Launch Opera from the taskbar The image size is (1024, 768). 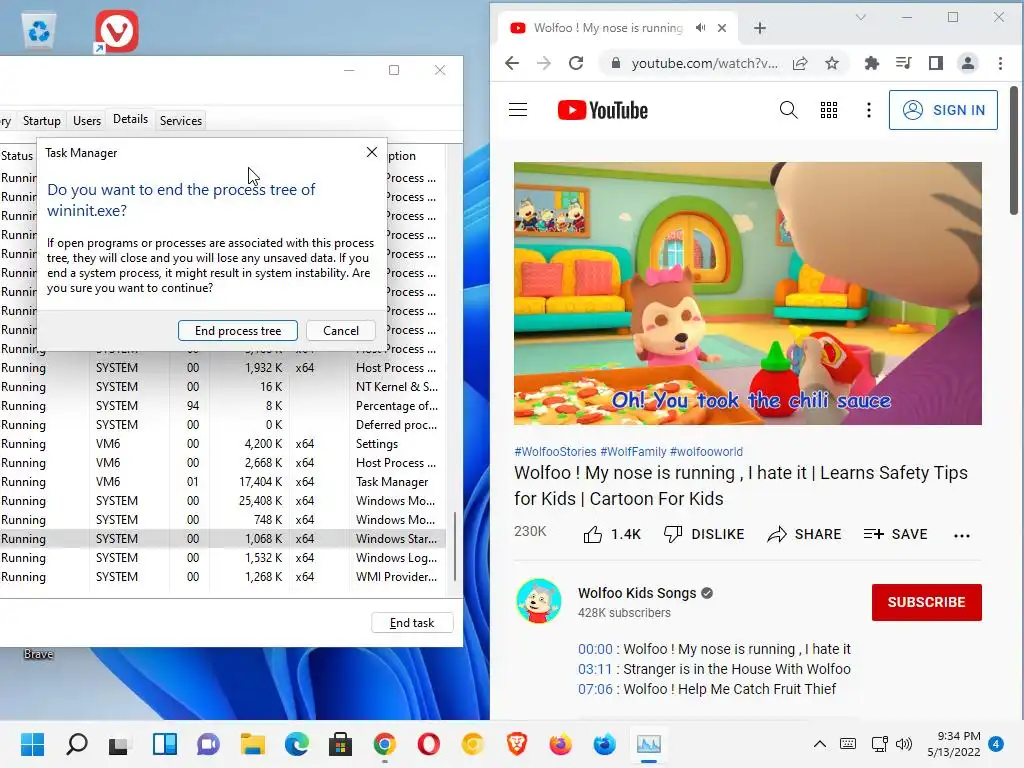[428, 744]
